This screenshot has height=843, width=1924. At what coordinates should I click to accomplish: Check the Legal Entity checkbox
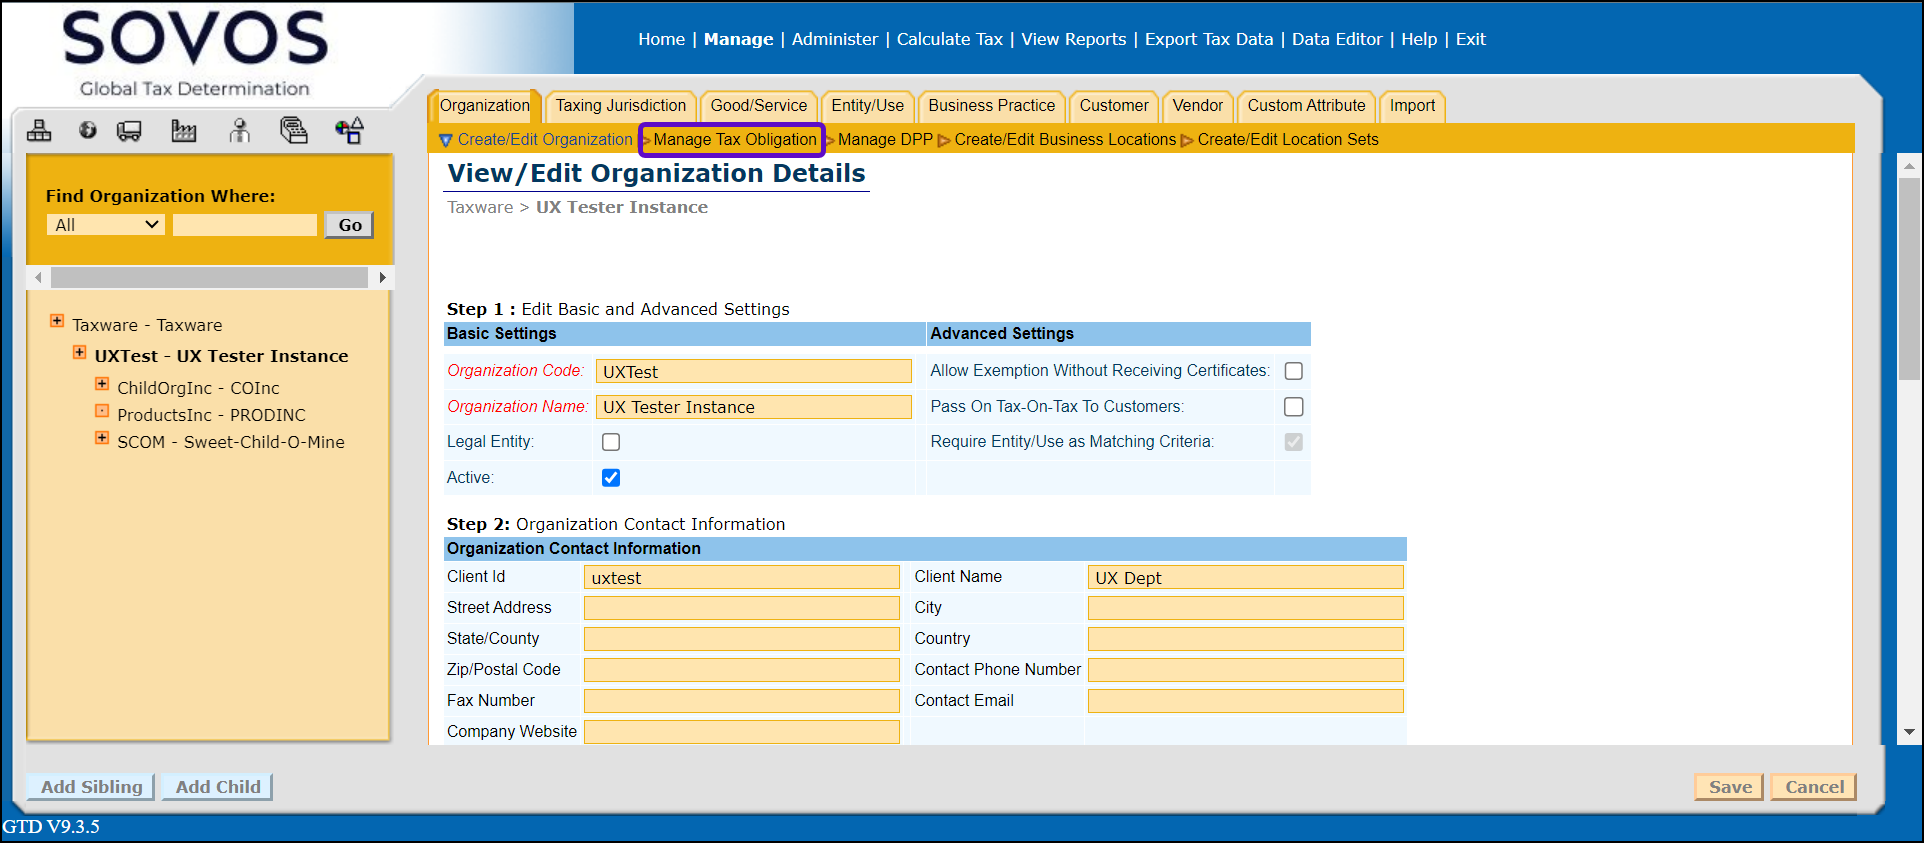[x=611, y=442]
